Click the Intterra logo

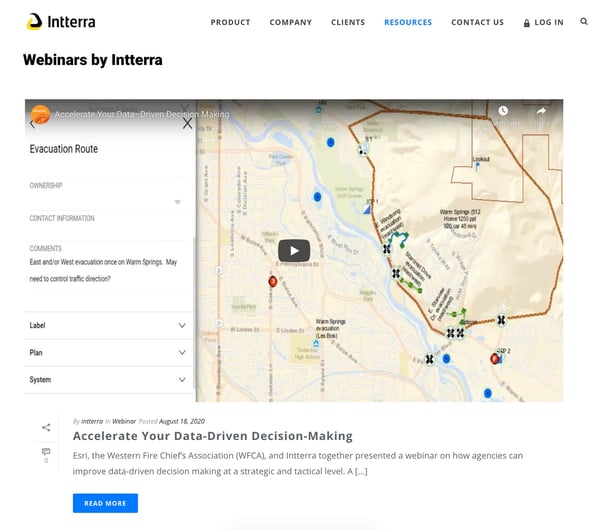coord(61,21)
